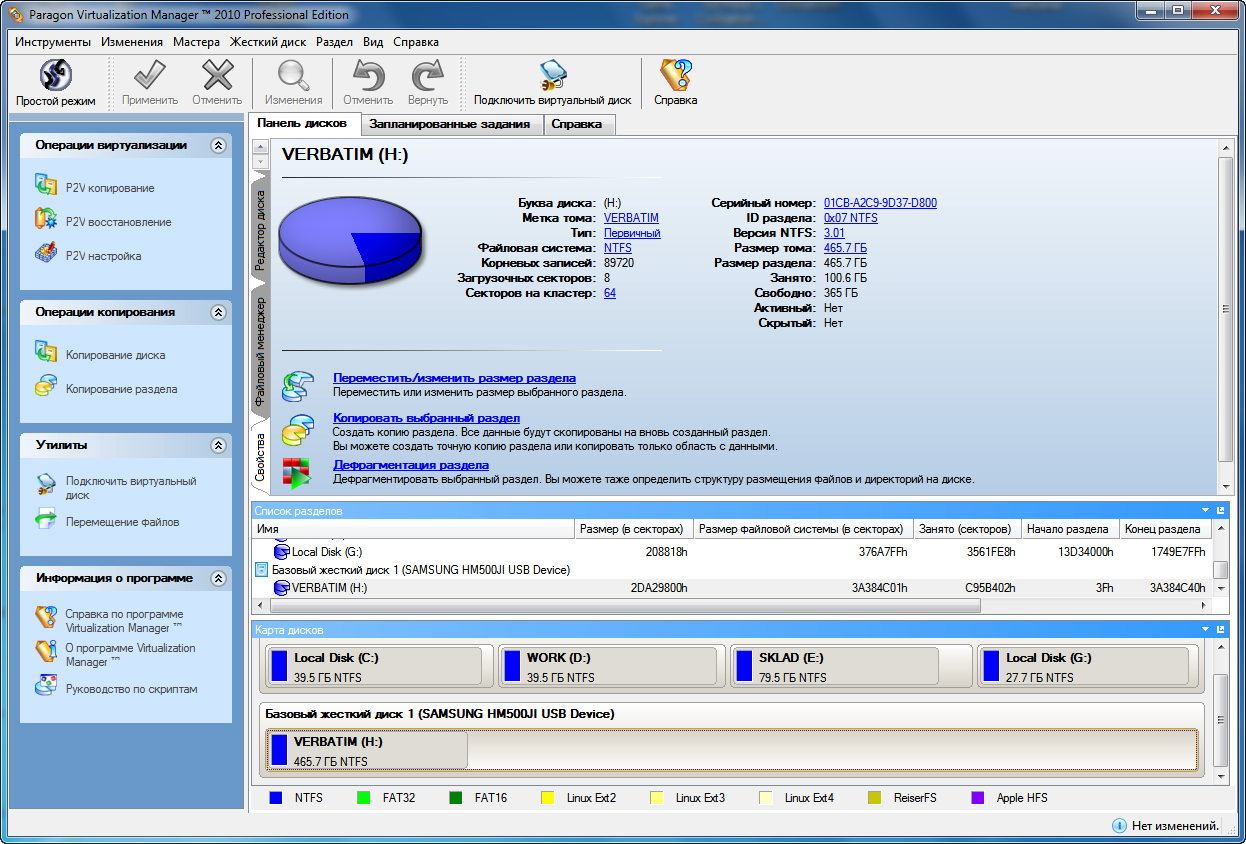Image resolution: width=1246 pixels, height=844 pixels.
Task: Collapse Информация о программе panel
Action: point(218,578)
